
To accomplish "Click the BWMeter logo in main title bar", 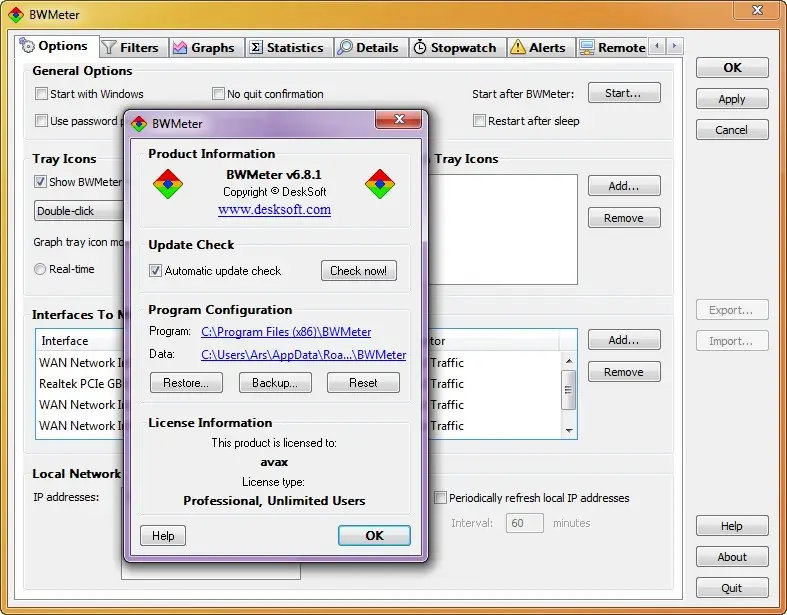I will coord(16,15).
